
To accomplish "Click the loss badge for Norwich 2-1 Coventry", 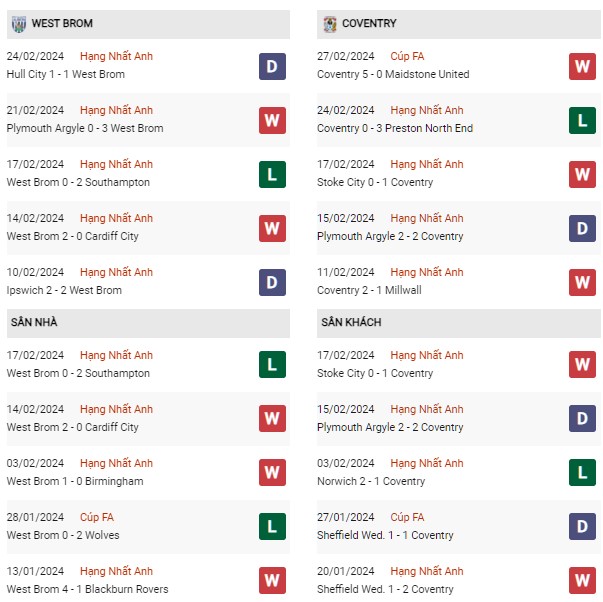I will (x=582, y=473).
